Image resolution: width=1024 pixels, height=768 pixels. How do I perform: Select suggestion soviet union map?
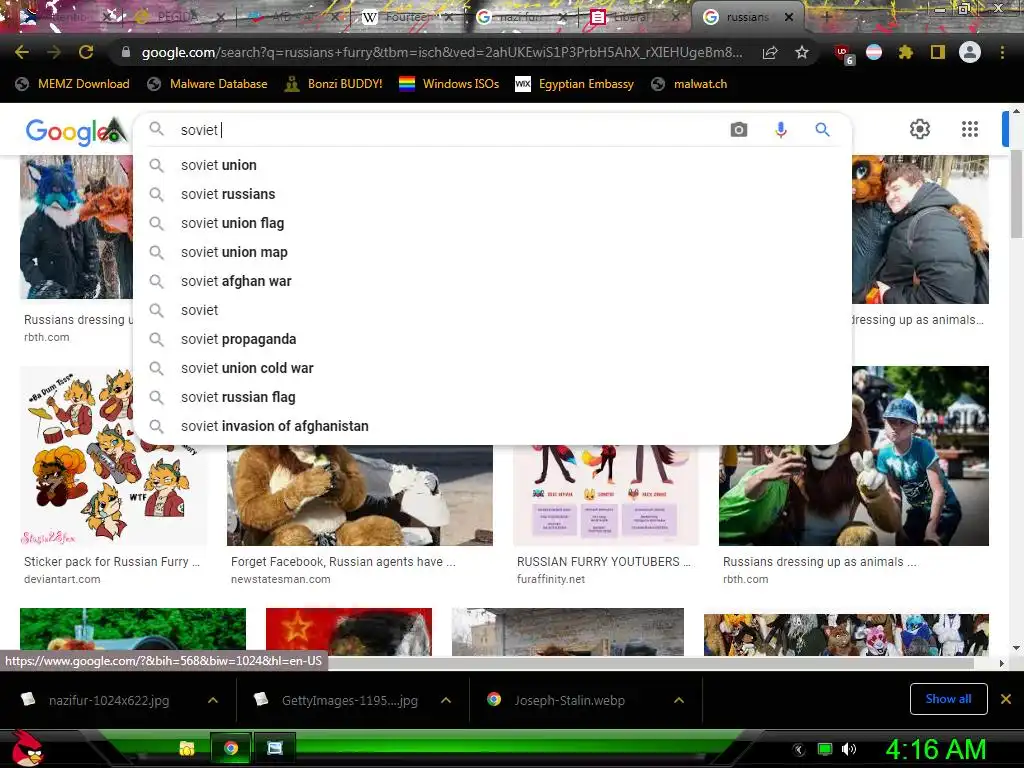tap(492, 252)
